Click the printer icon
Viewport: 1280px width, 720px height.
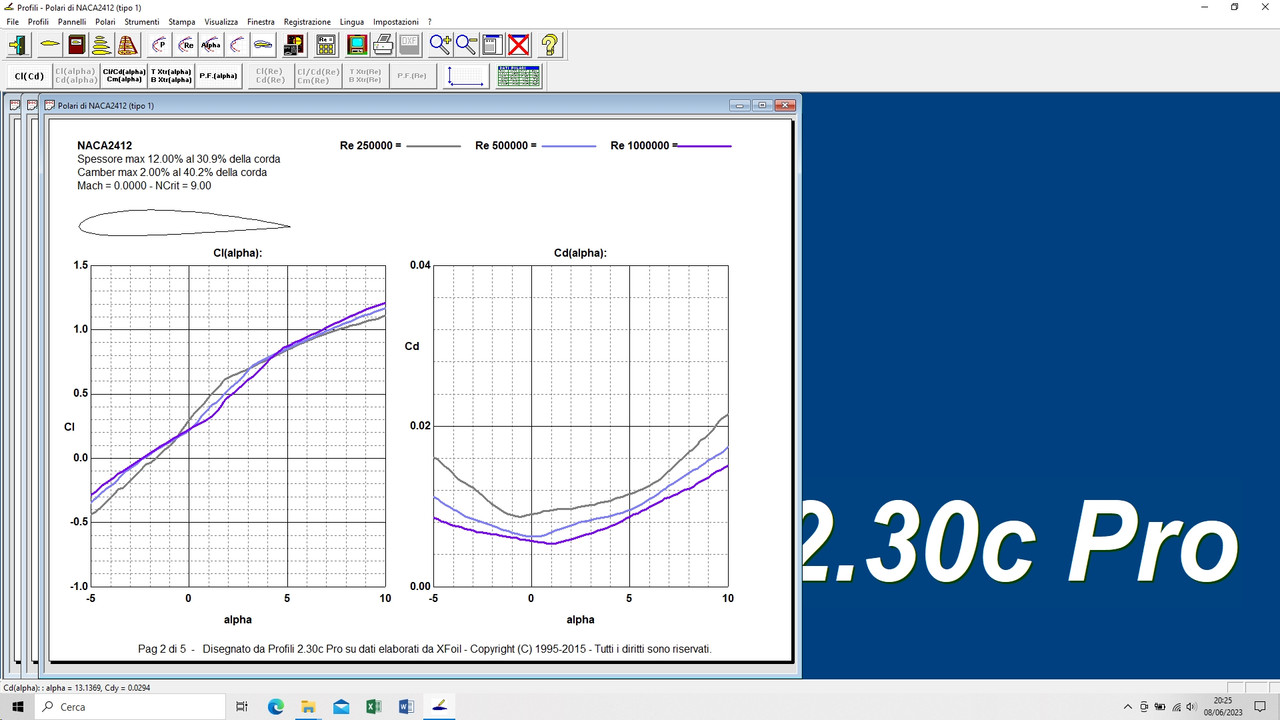383,45
